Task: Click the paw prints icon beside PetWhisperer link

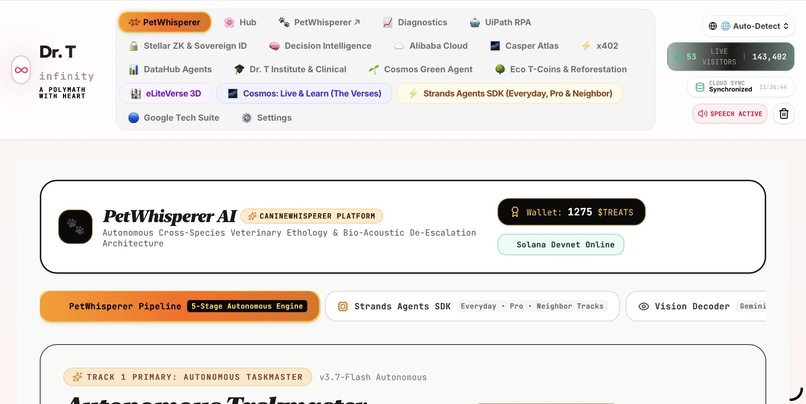Action: [x=284, y=22]
